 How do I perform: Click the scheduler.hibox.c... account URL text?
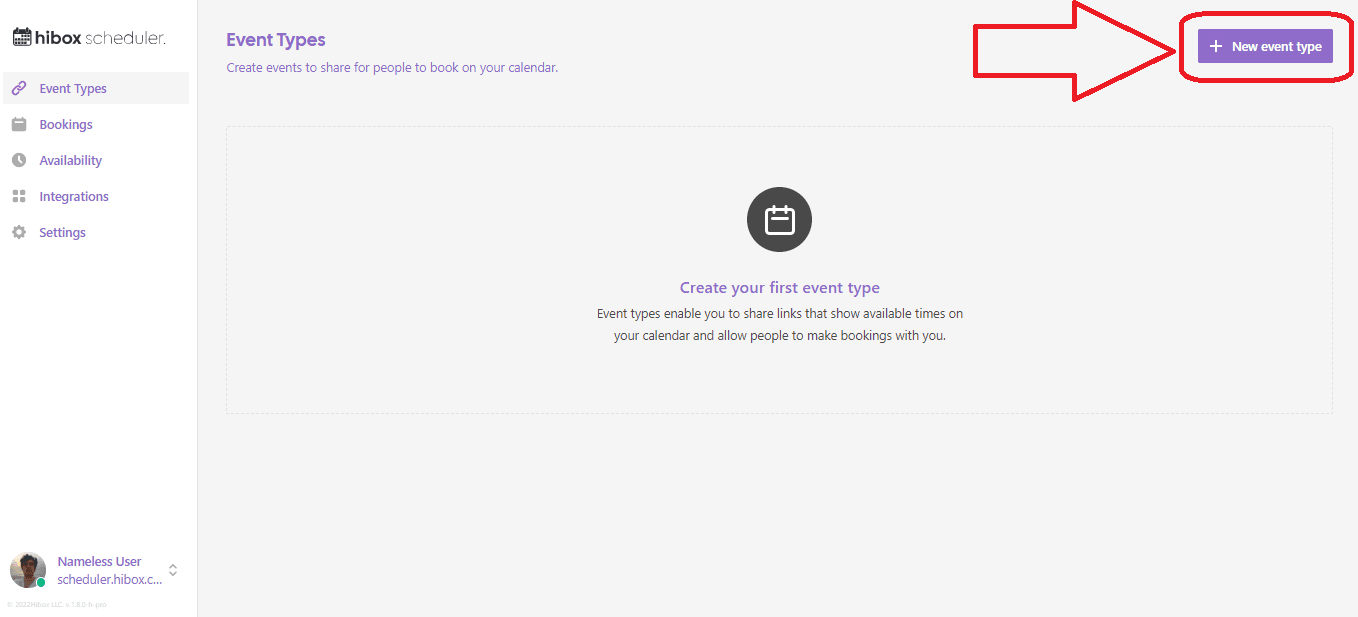(109, 580)
